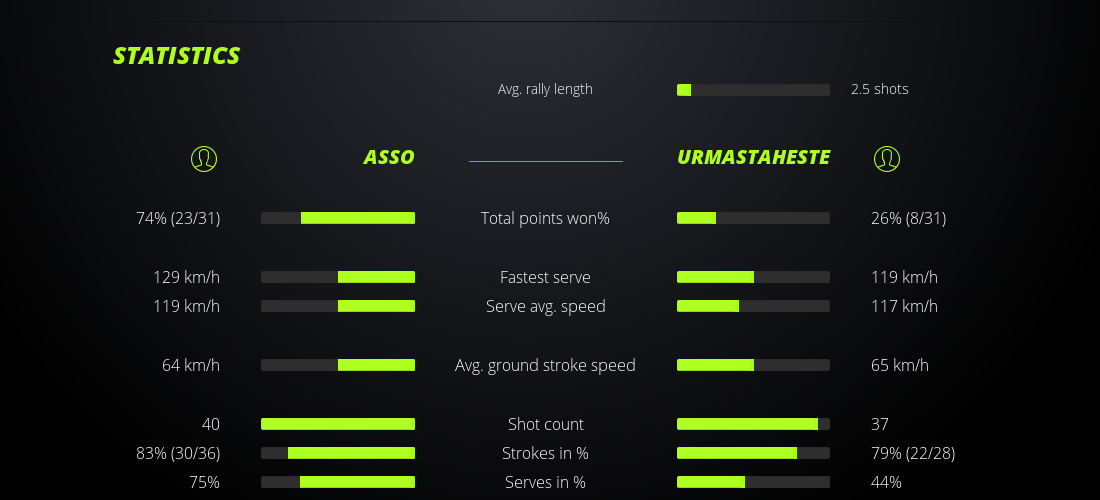Click ASSO's Strokes in % bar
This screenshot has height=500, width=1100.
[338, 453]
